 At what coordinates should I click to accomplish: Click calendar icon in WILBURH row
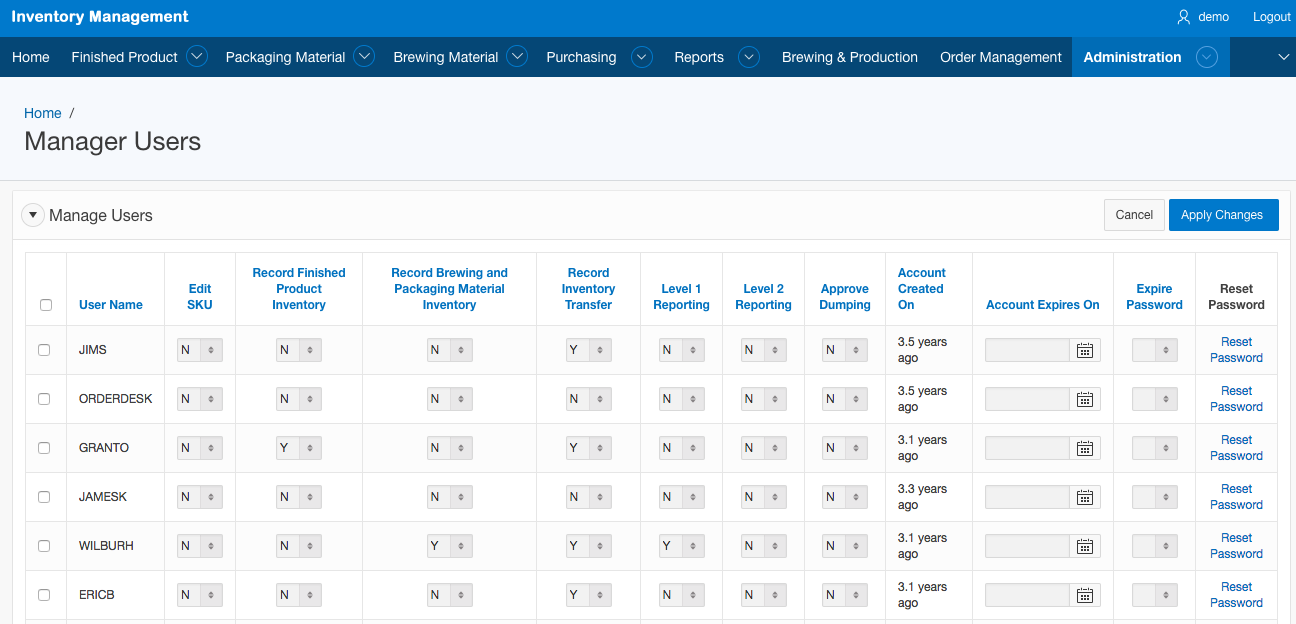pos(1084,546)
